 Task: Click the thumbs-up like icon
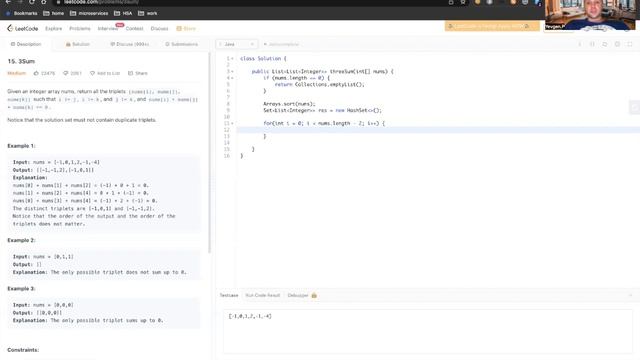click(x=36, y=73)
